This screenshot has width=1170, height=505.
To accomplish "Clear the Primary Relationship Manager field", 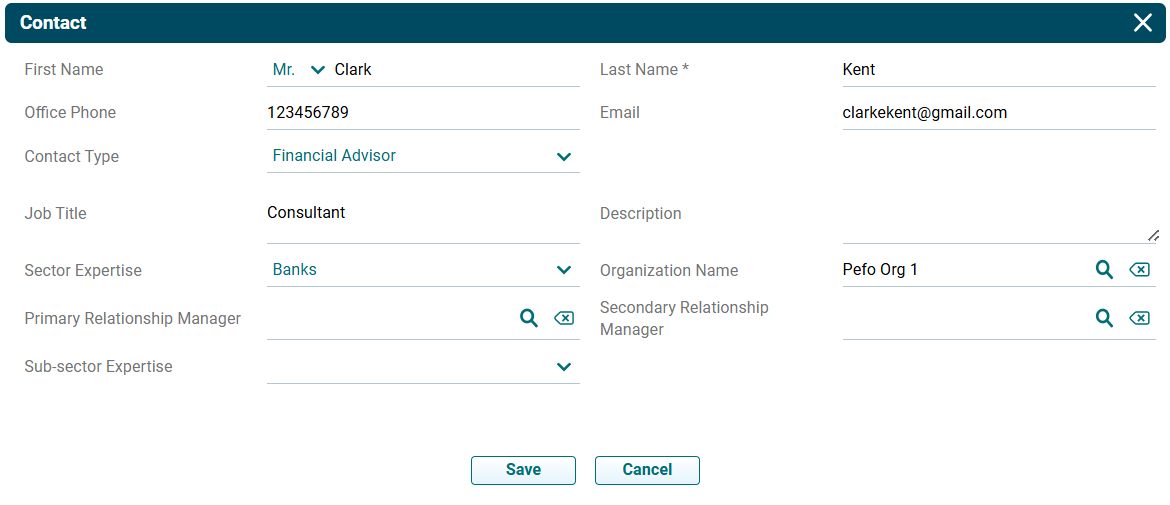I will click(563, 318).
